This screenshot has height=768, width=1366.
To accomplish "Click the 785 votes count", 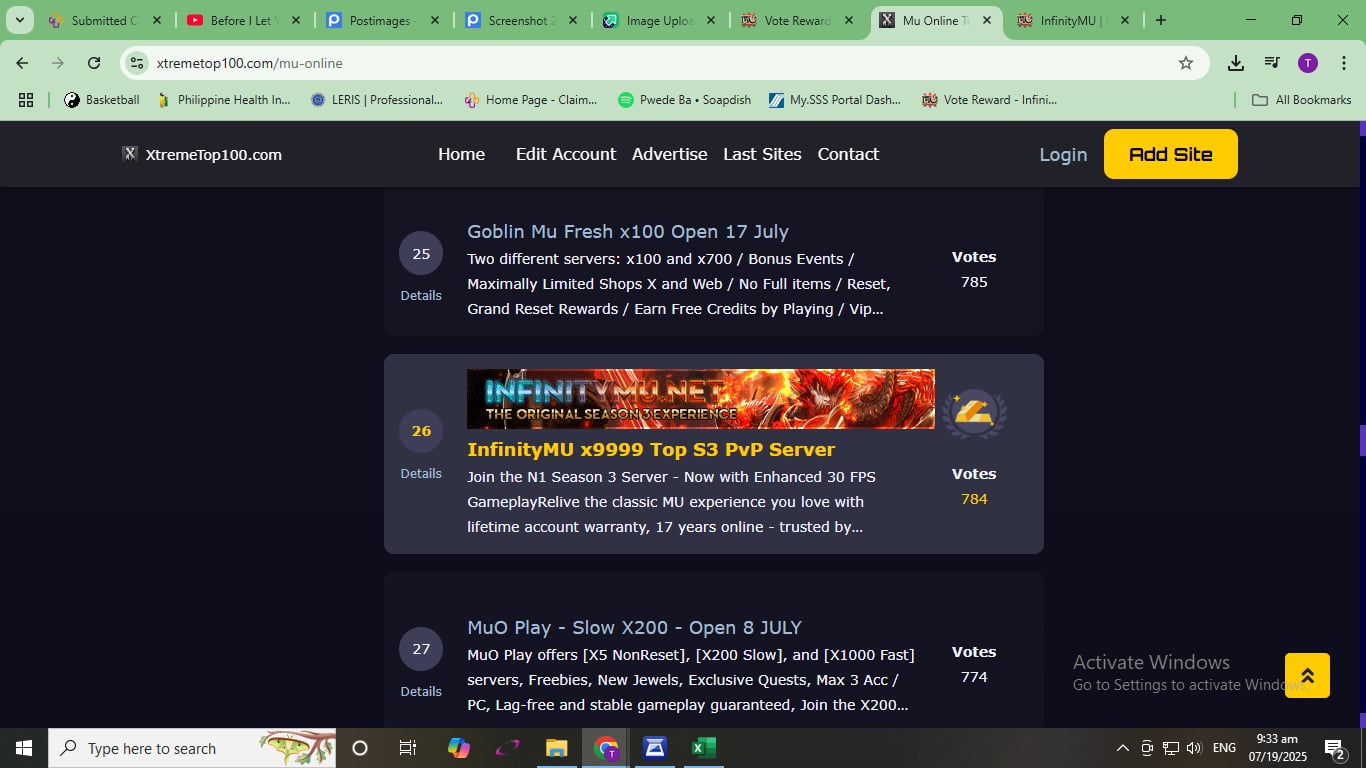I will tap(974, 282).
